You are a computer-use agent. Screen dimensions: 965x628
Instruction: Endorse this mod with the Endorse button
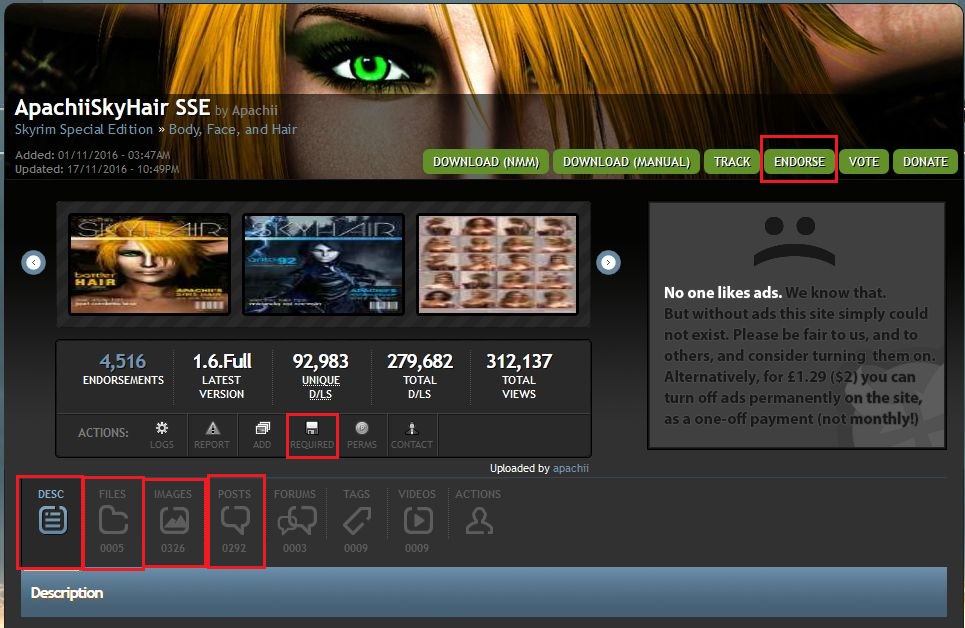[x=799, y=162]
